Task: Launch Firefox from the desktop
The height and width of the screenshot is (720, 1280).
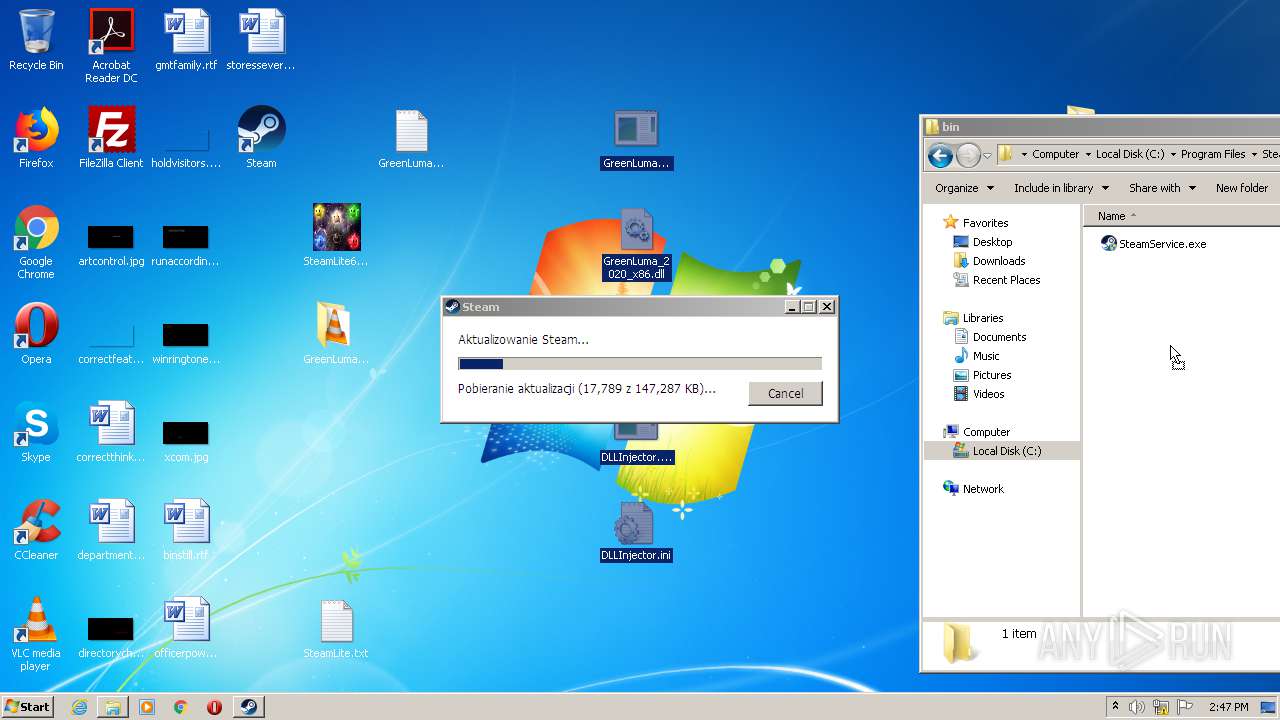Action: click(36, 138)
